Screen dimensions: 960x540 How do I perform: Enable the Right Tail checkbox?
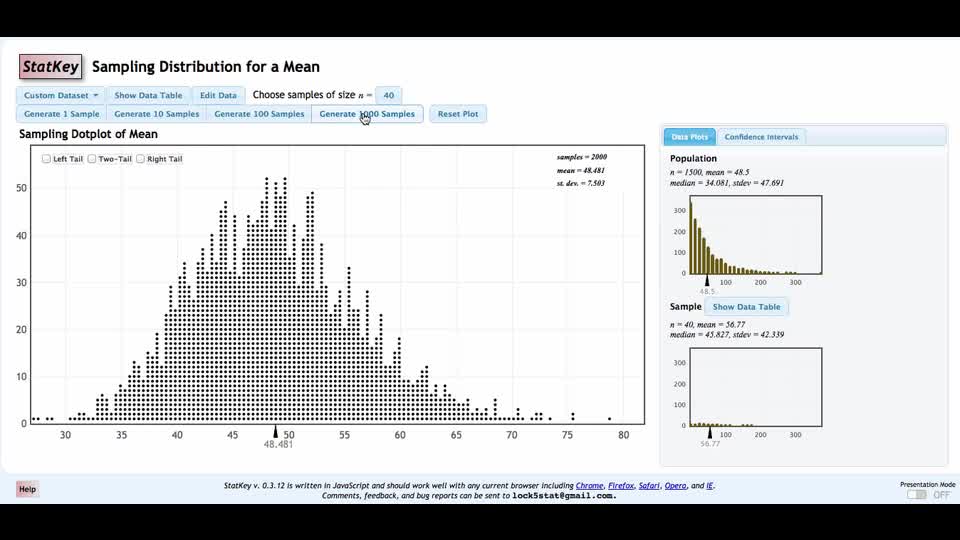click(140, 159)
